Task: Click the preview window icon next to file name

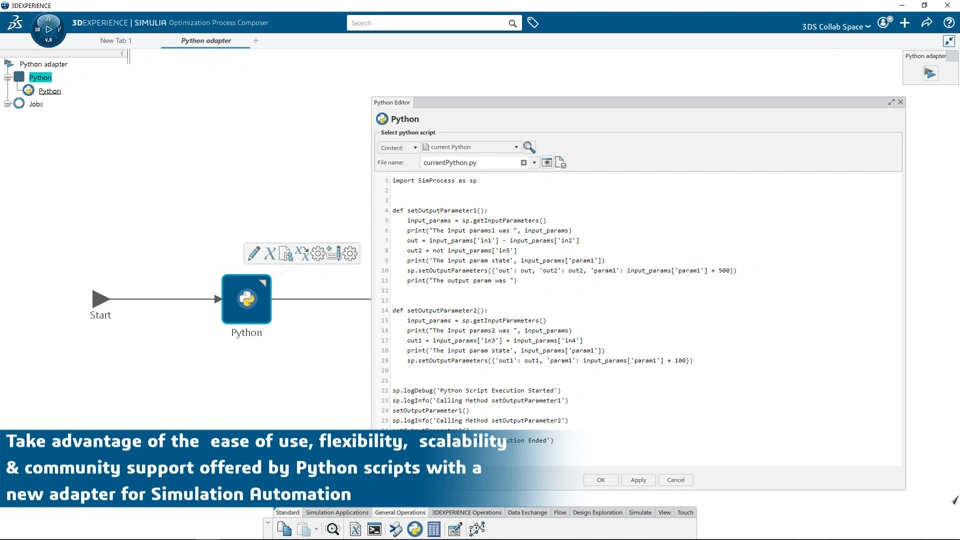Action: [x=547, y=163]
